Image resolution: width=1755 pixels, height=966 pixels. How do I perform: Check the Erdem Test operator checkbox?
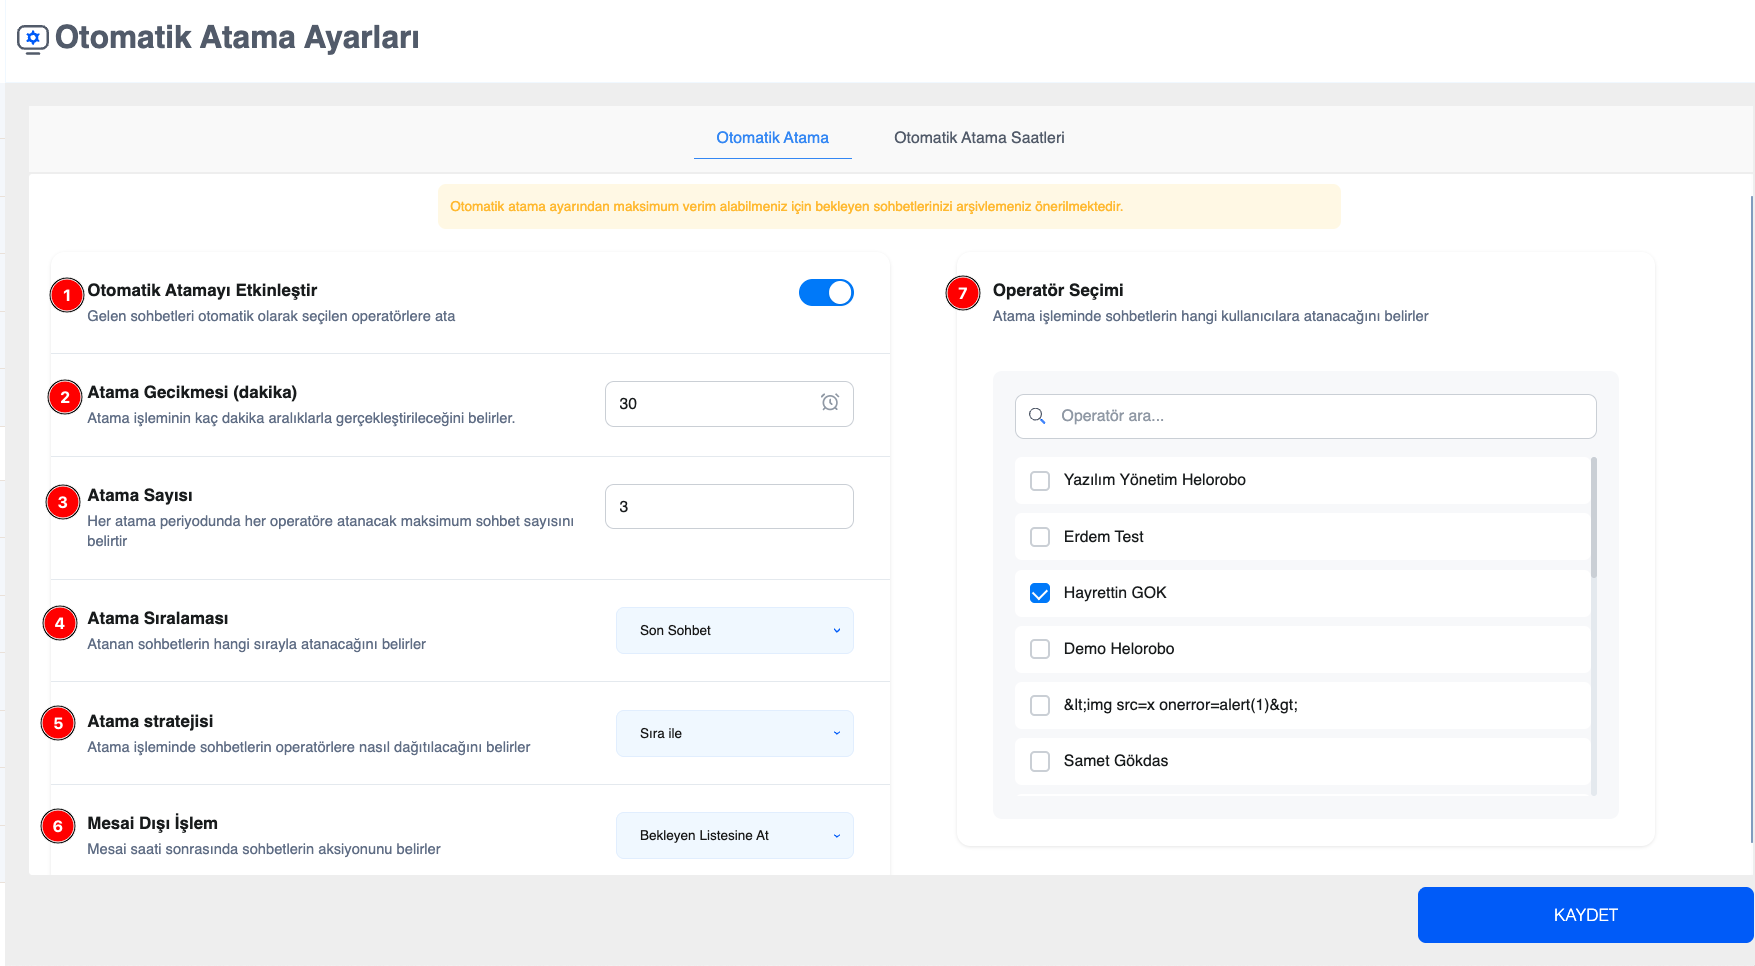pyautogui.click(x=1040, y=537)
